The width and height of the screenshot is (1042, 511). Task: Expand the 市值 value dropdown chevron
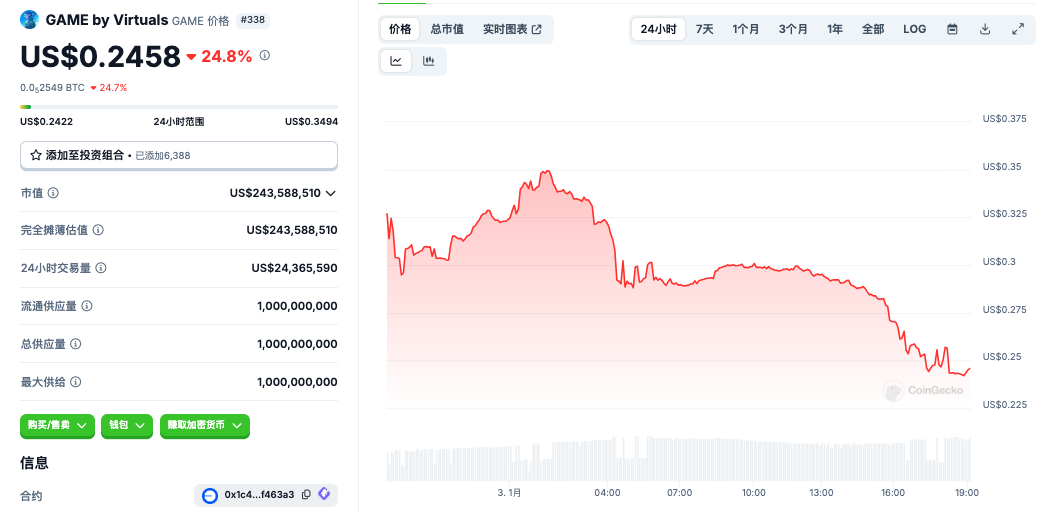[x=331, y=193]
